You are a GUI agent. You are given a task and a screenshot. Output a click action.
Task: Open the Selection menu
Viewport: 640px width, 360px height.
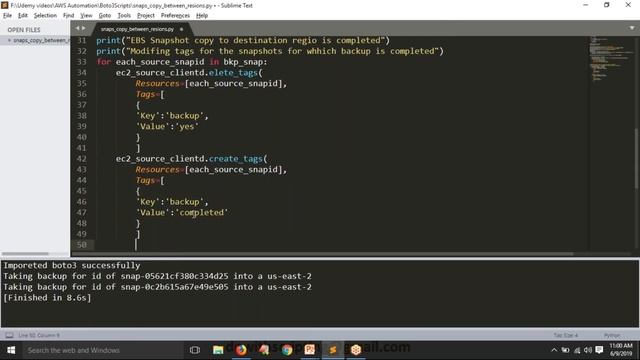click(45, 16)
